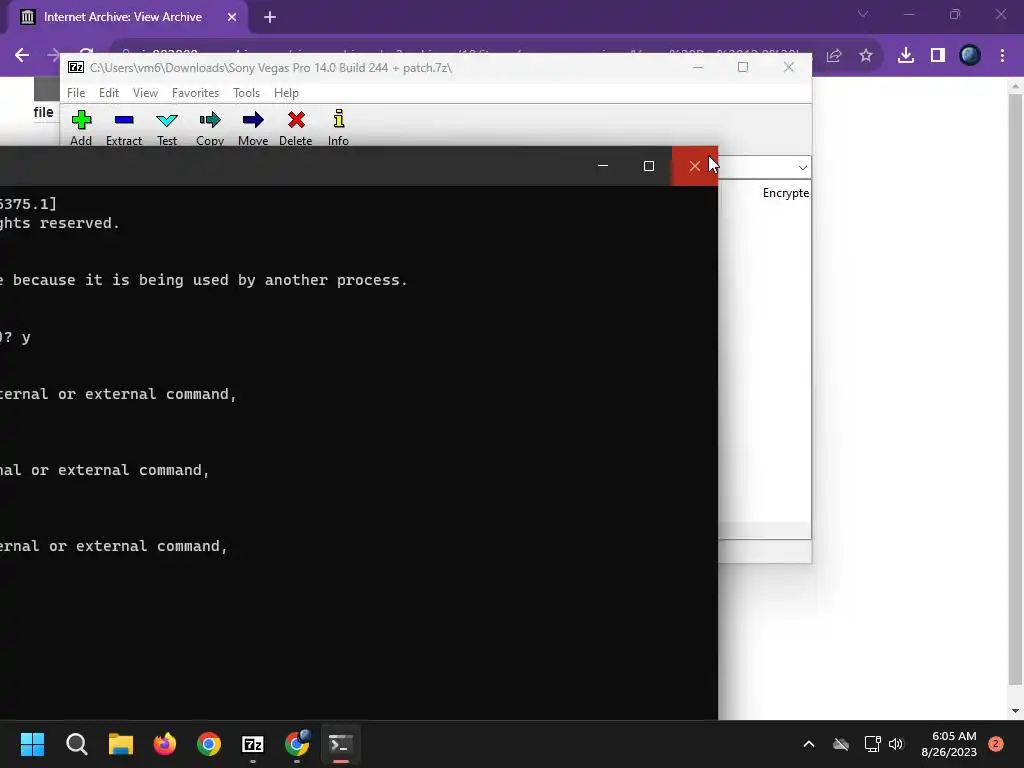Screen dimensions: 1024x768
Task: Maximize the command prompt window
Action: click(648, 166)
